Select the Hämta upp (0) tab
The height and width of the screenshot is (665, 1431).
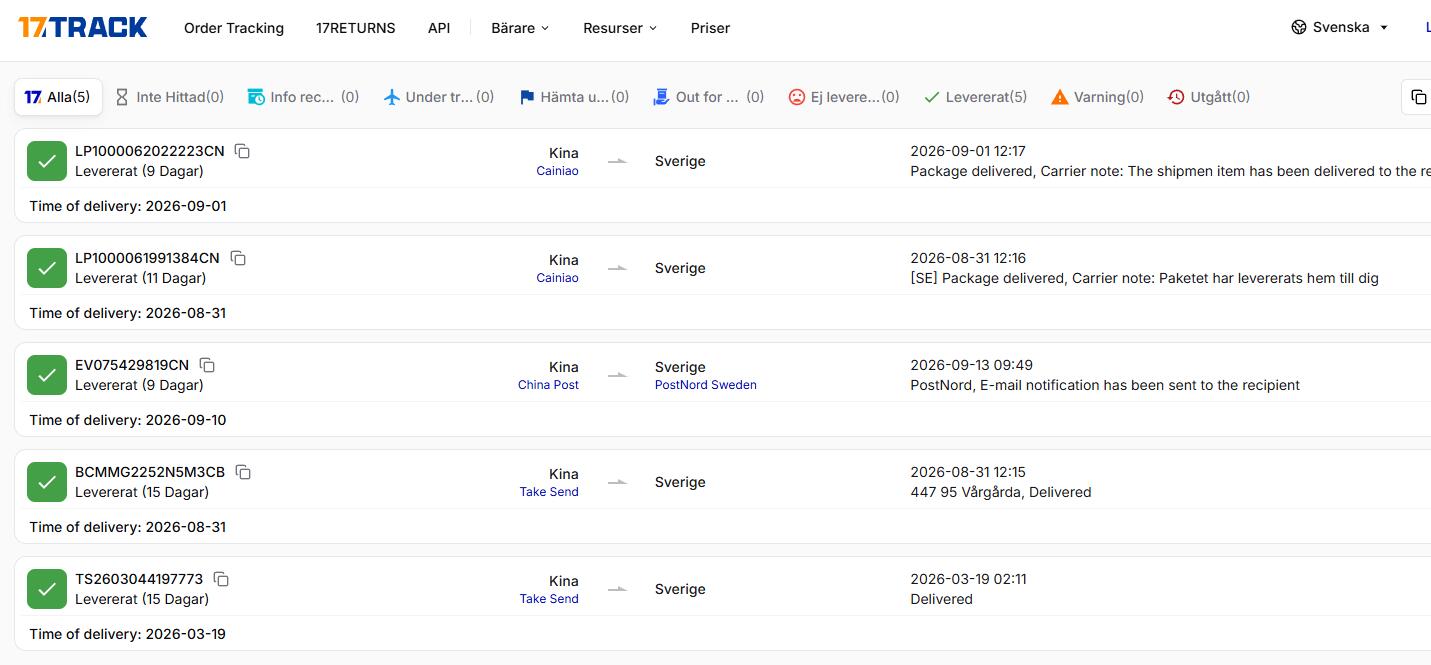click(x=574, y=97)
